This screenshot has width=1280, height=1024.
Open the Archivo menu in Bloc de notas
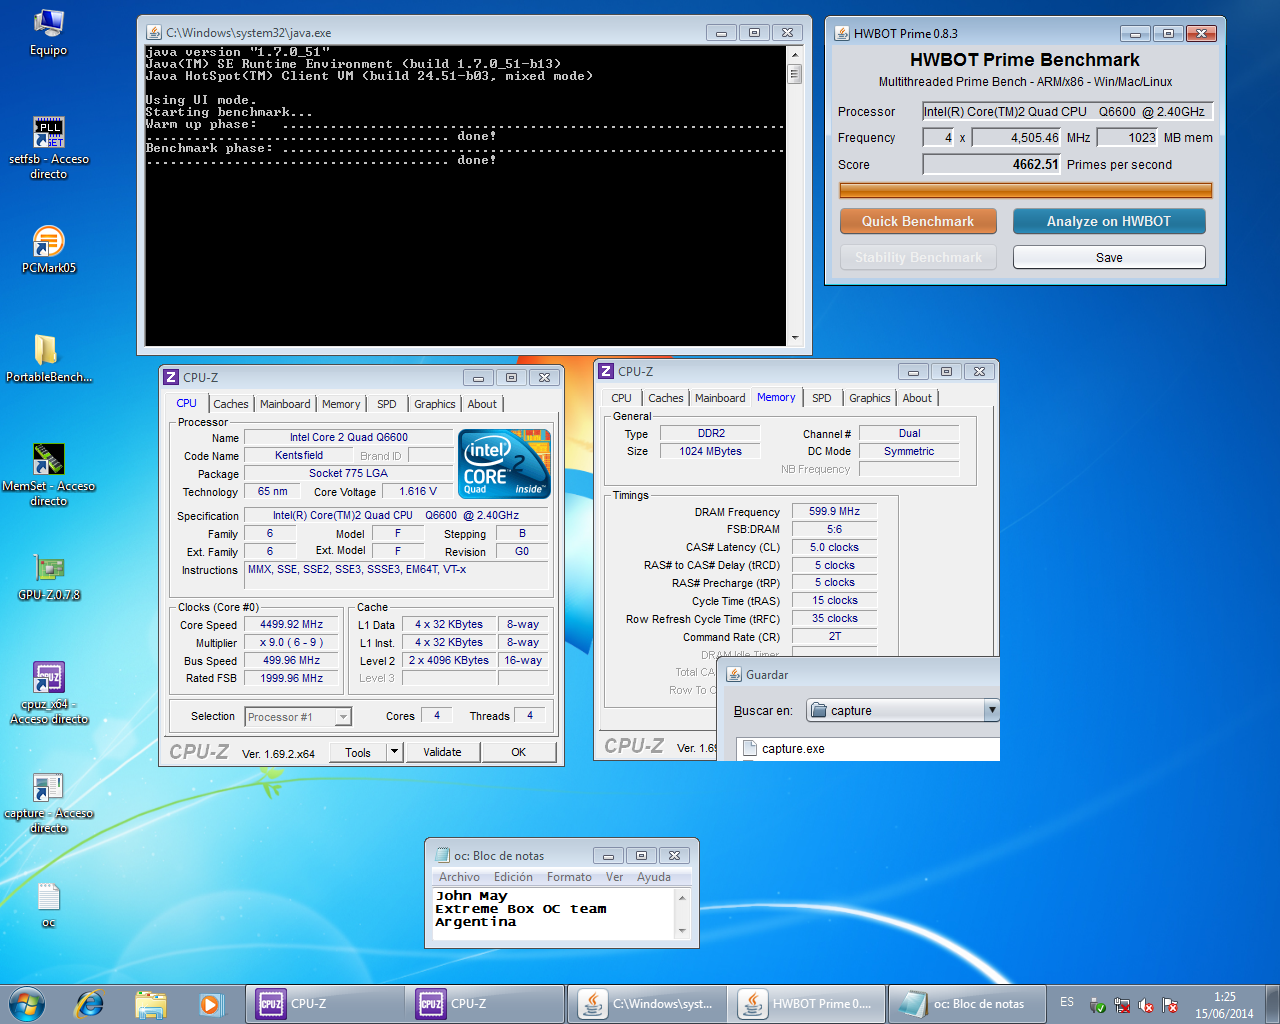[459, 877]
